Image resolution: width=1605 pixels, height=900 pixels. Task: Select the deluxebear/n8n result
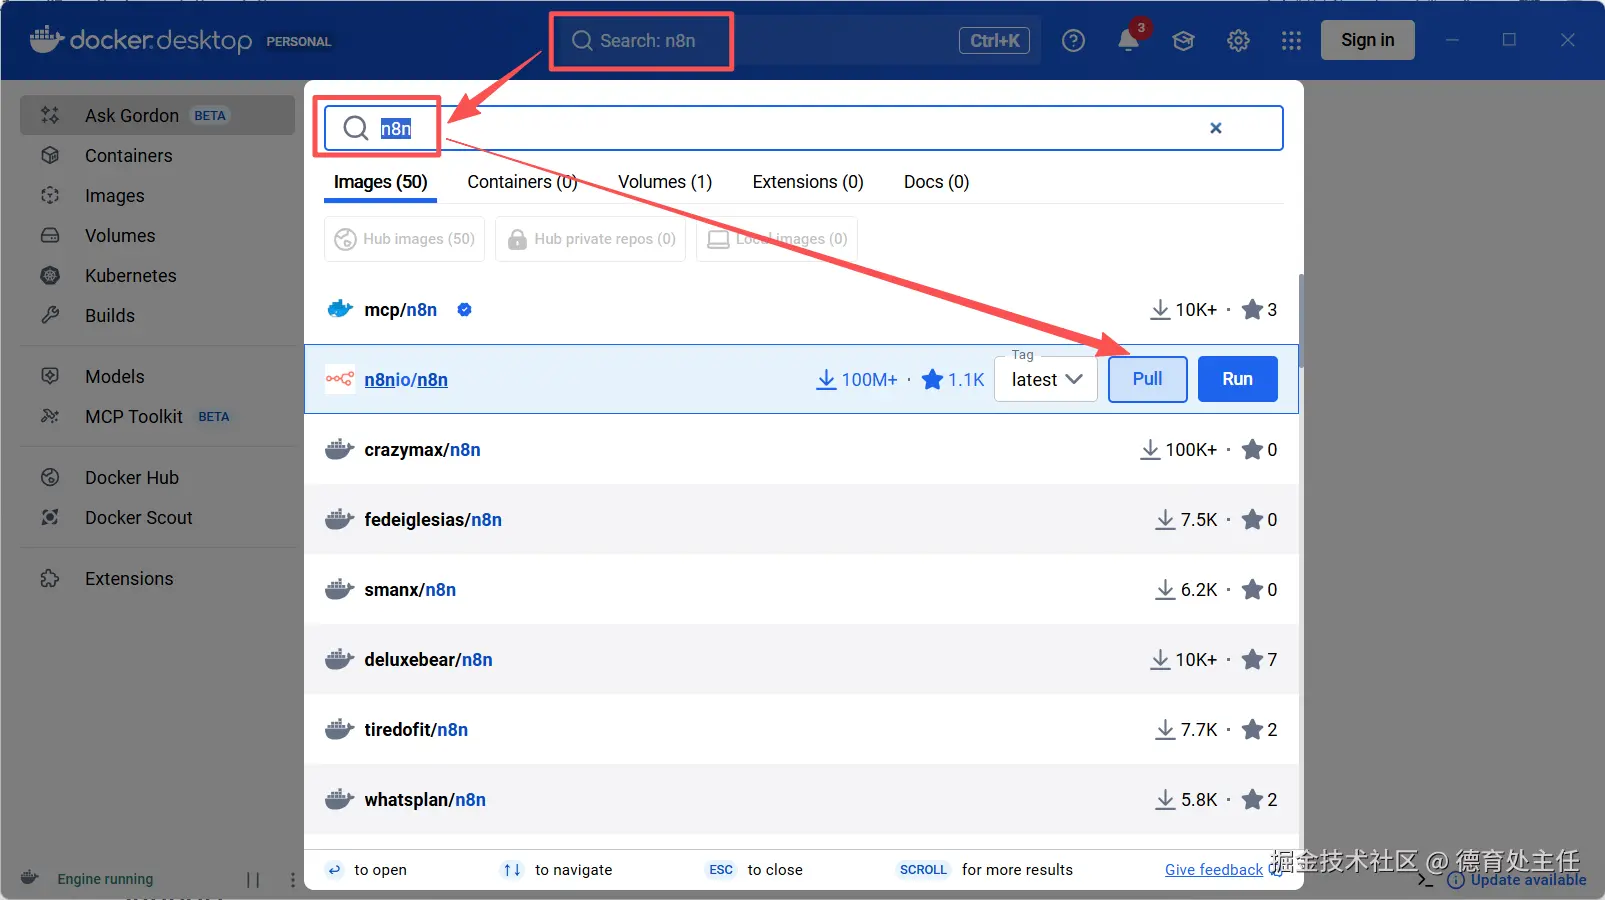(x=801, y=660)
